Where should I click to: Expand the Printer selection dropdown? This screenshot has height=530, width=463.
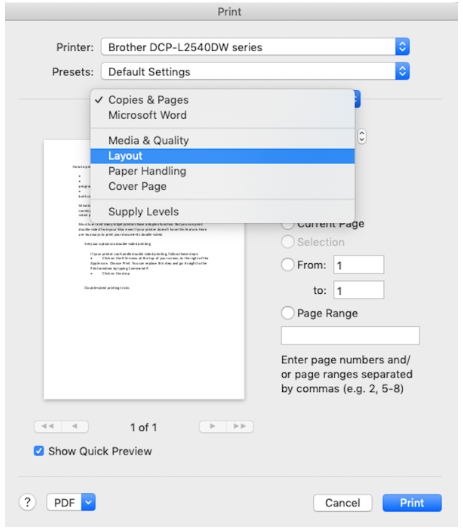402,47
